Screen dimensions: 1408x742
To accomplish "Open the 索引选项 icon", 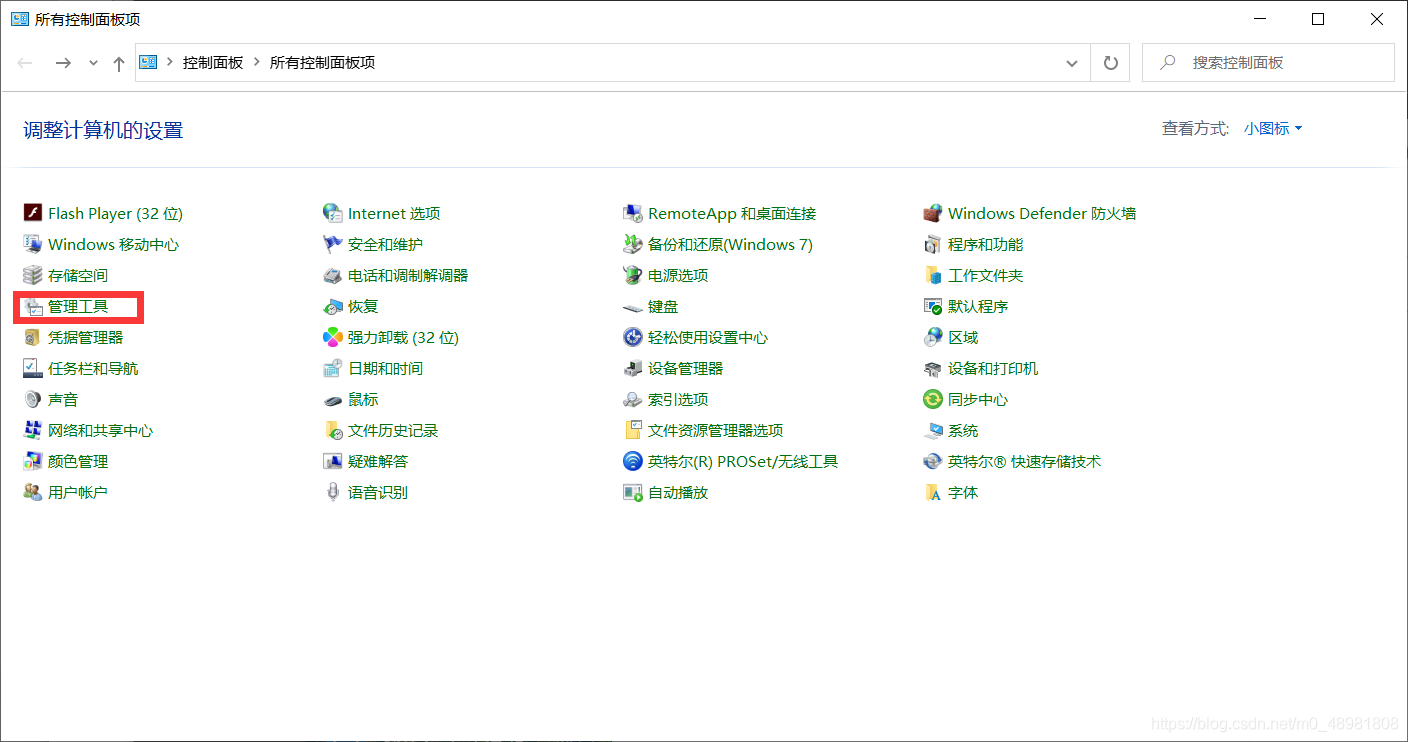I will (x=632, y=399).
